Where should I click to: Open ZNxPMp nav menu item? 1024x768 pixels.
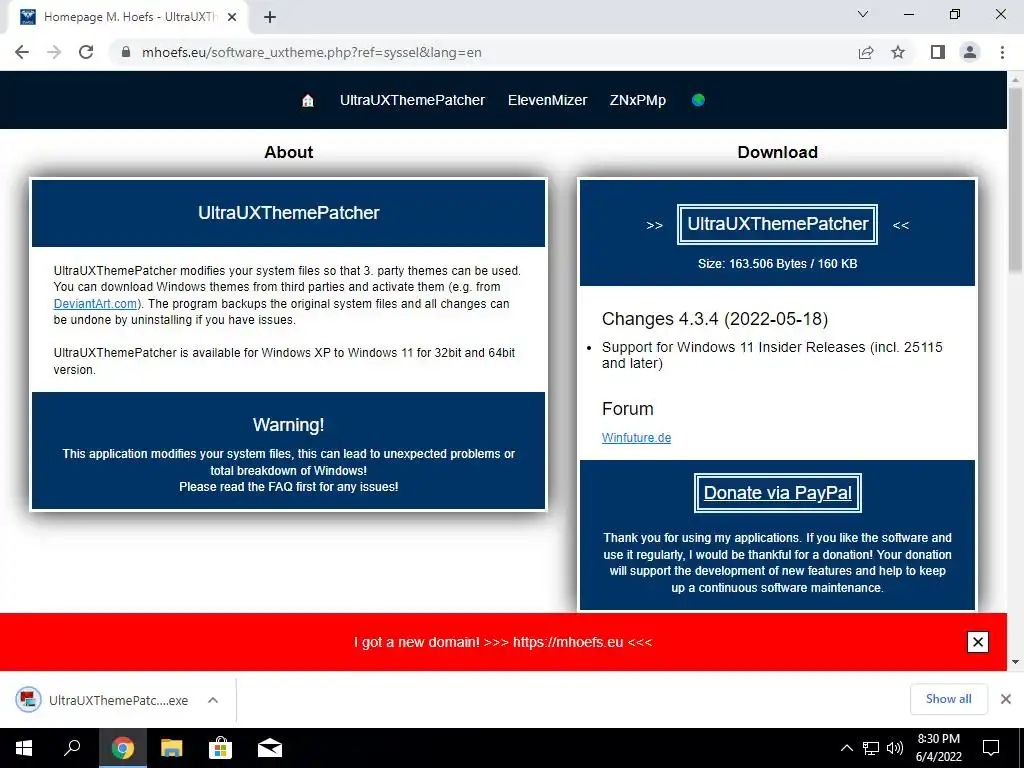(x=637, y=101)
